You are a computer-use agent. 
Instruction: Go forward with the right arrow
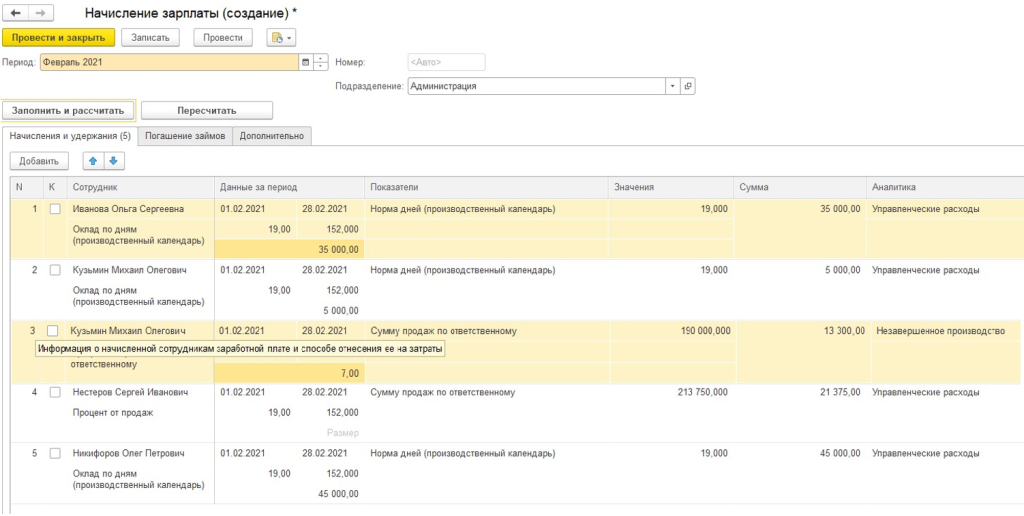41,13
